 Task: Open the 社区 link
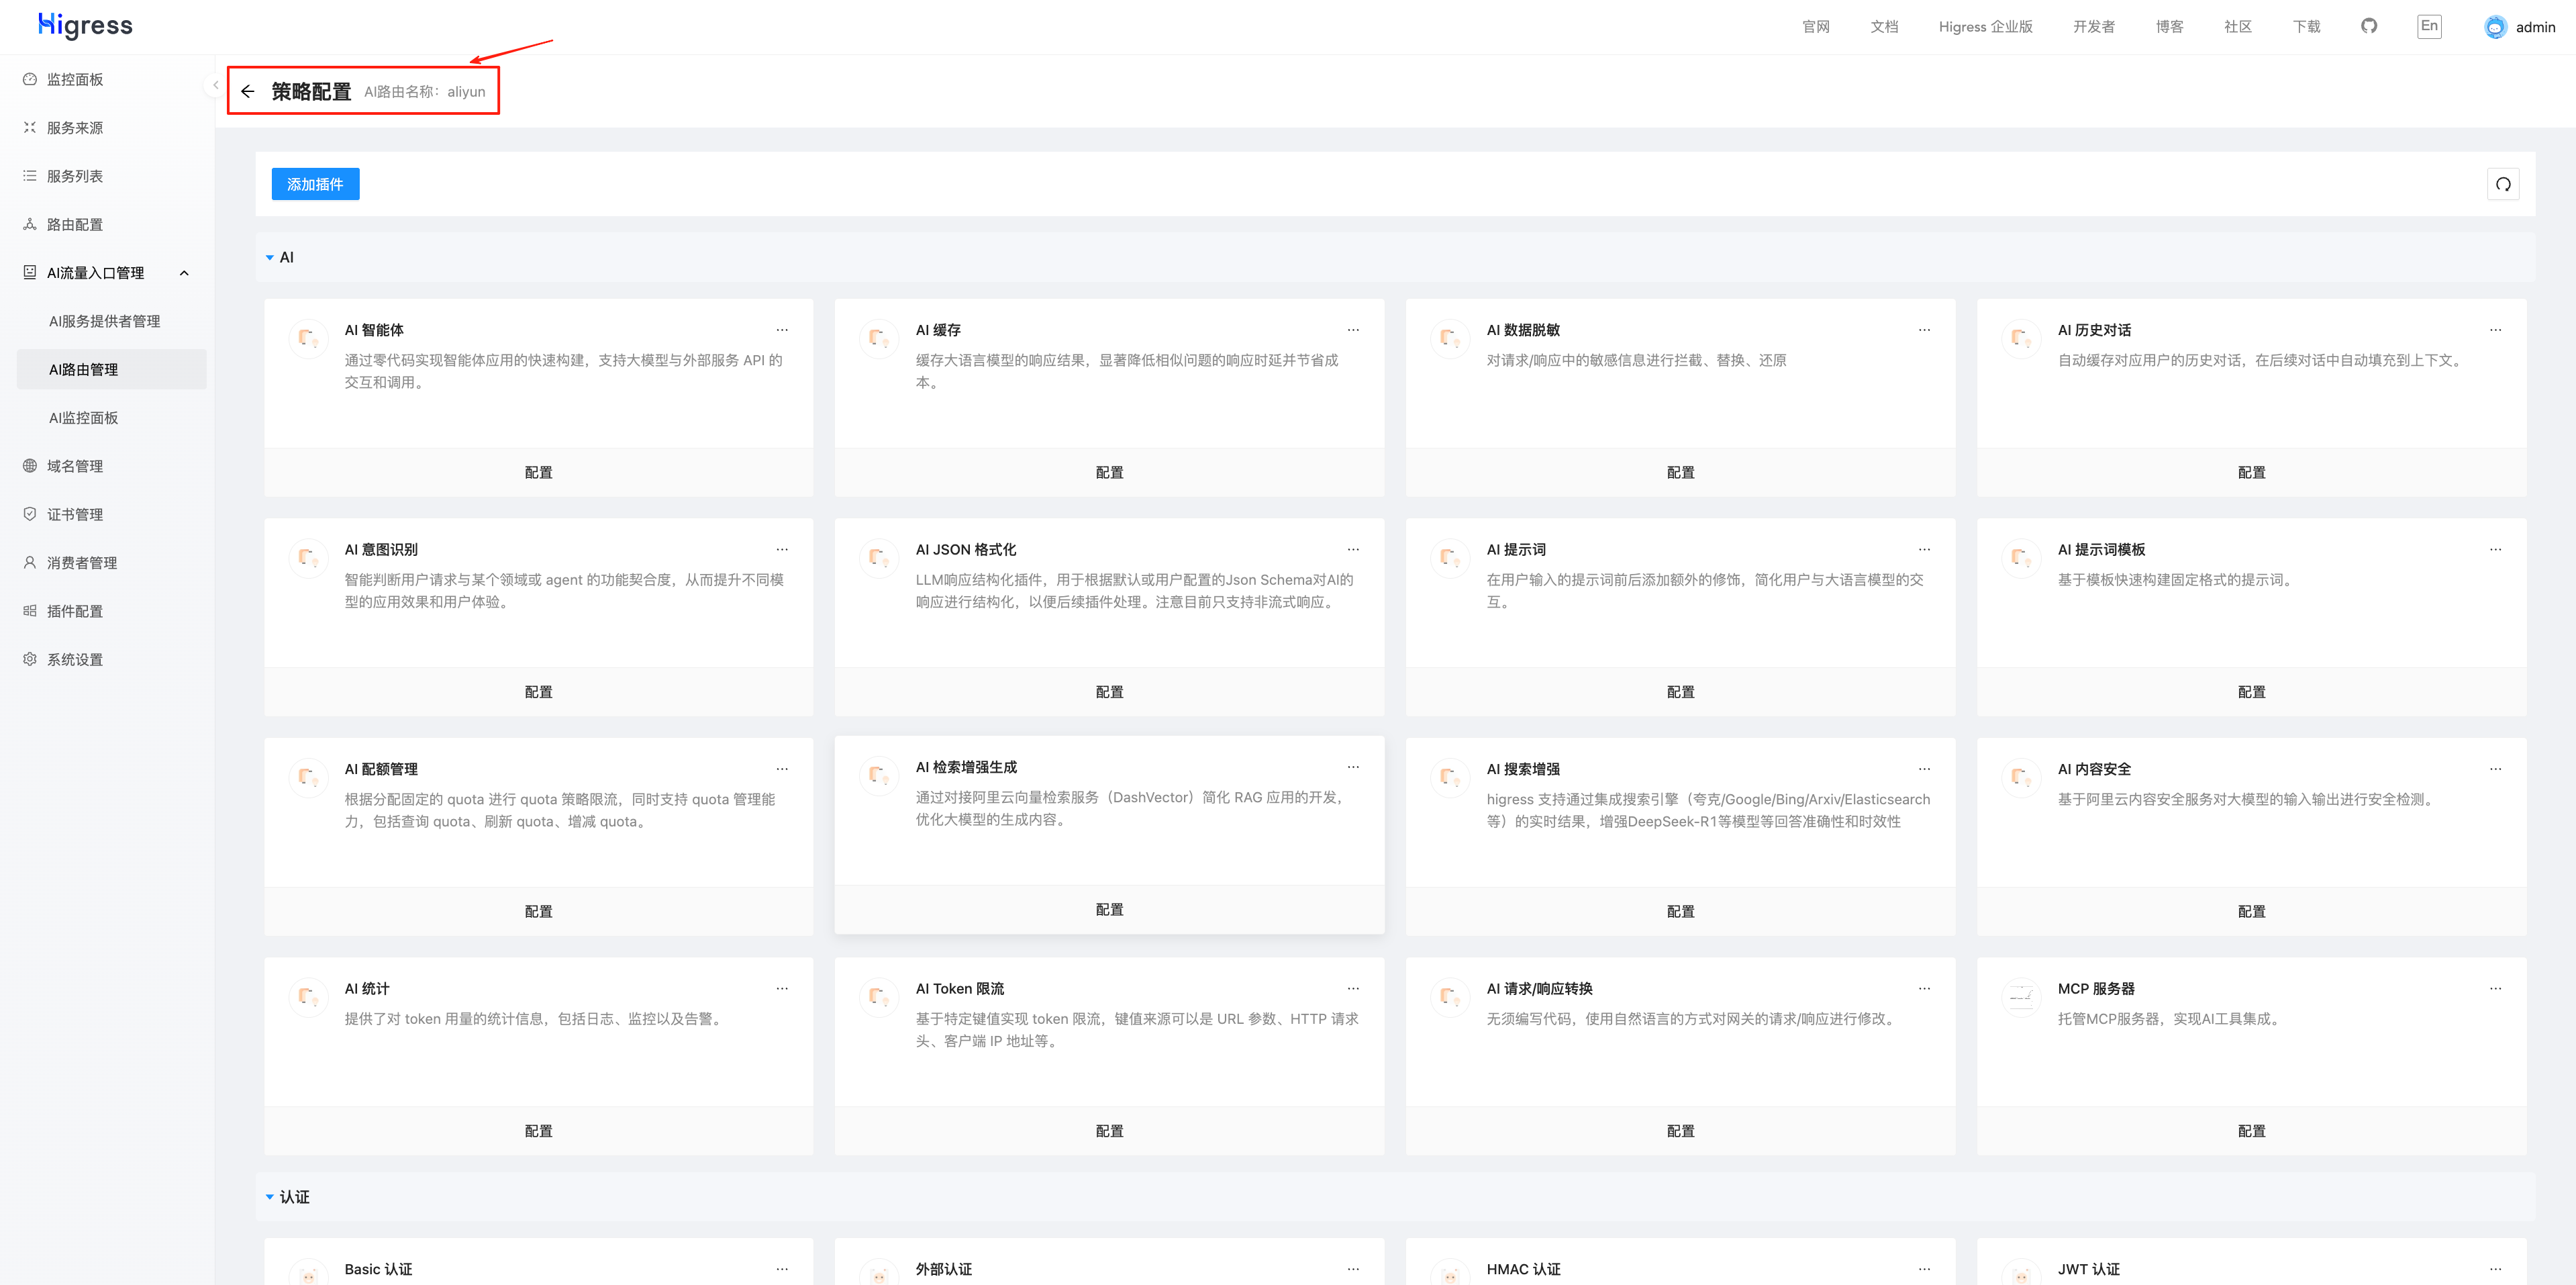(2237, 27)
